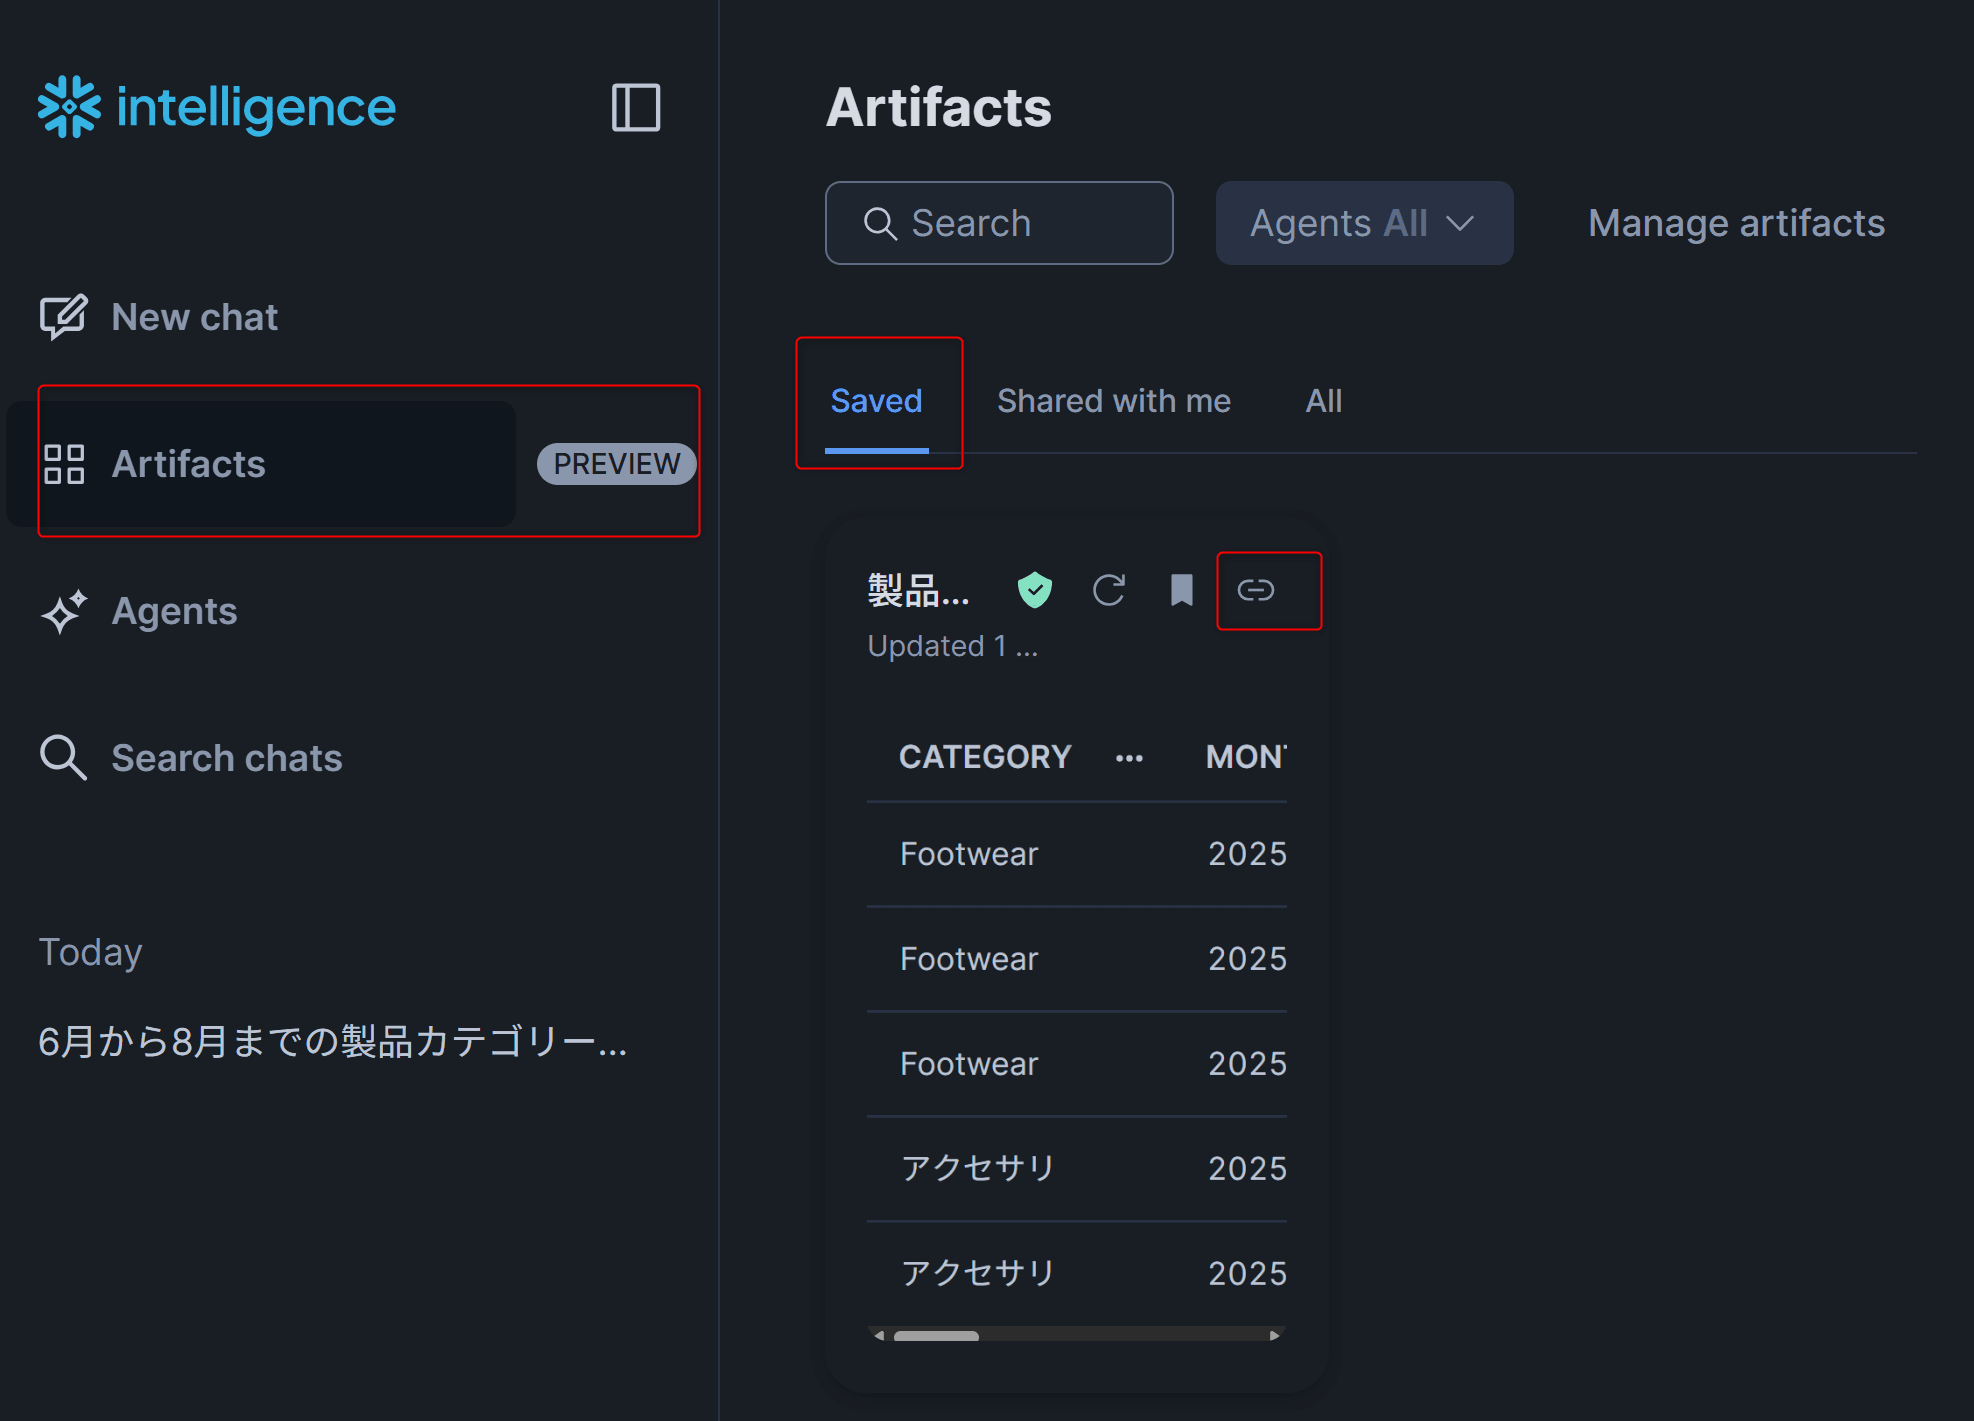Collapse the sidebar panel icon

point(636,107)
